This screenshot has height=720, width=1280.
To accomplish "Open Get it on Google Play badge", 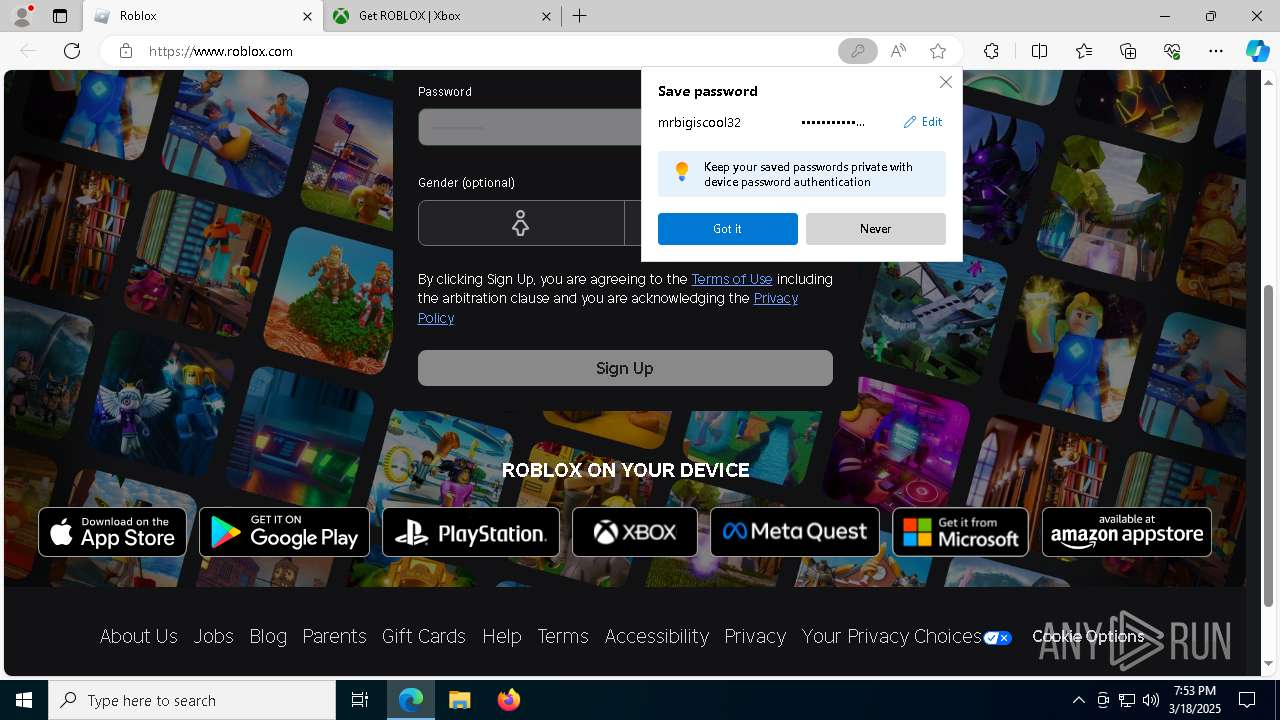I will click(x=284, y=532).
